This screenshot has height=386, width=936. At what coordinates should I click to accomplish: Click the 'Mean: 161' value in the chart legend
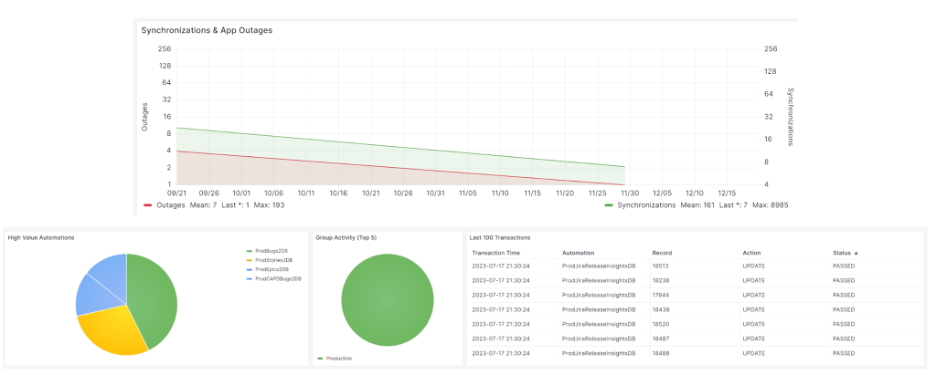(698, 205)
